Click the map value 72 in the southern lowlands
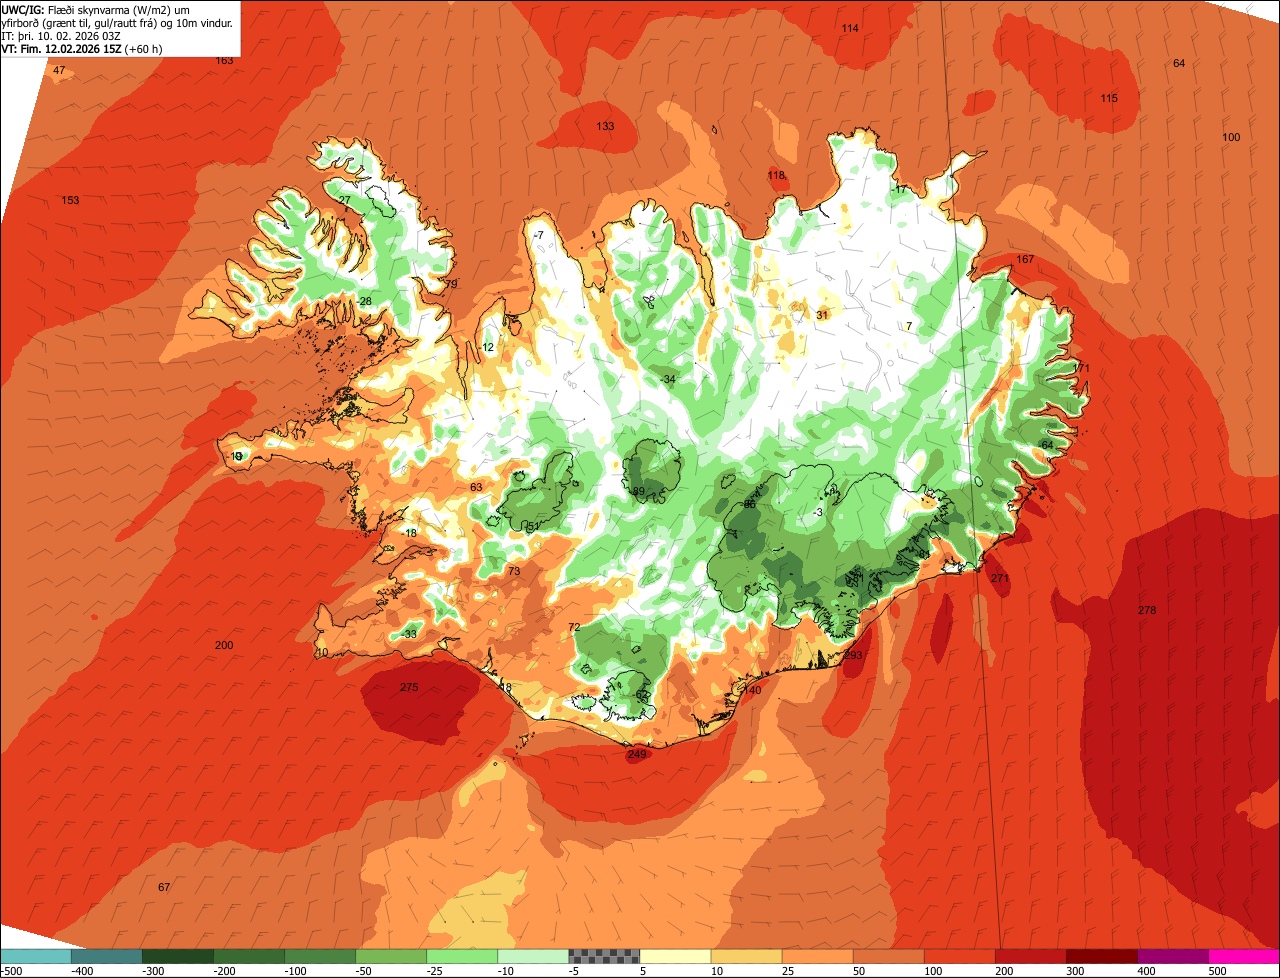This screenshot has width=1280, height=978. pos(574,627)
